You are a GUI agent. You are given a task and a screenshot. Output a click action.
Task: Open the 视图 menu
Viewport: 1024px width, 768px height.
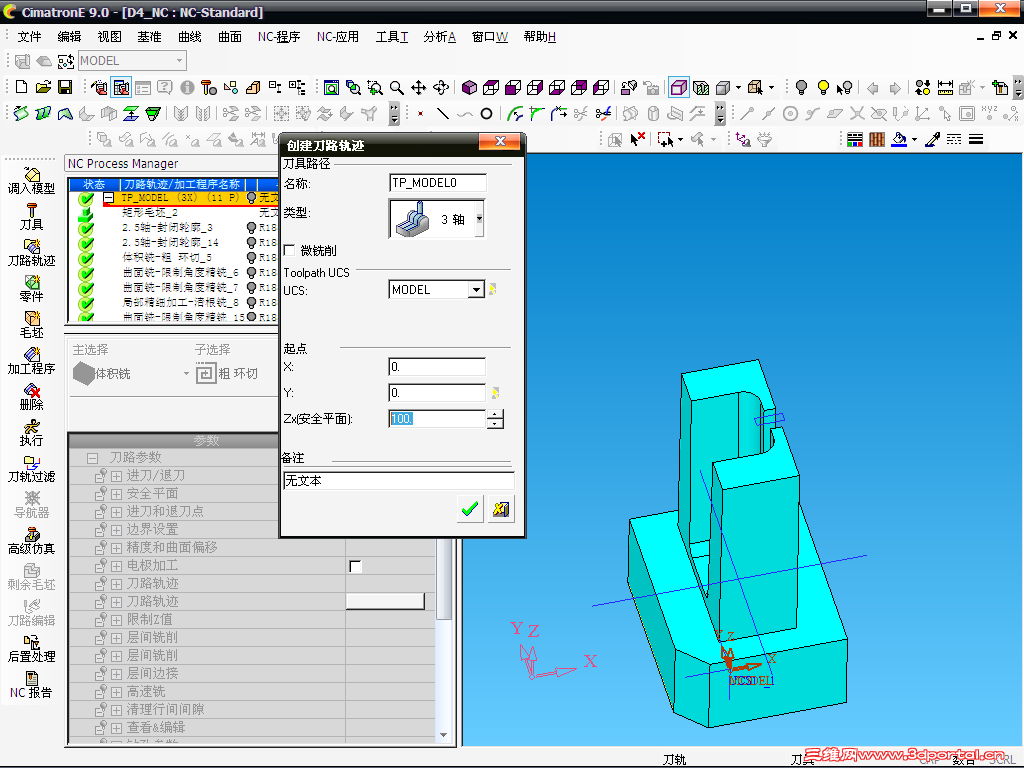[109, 37]
